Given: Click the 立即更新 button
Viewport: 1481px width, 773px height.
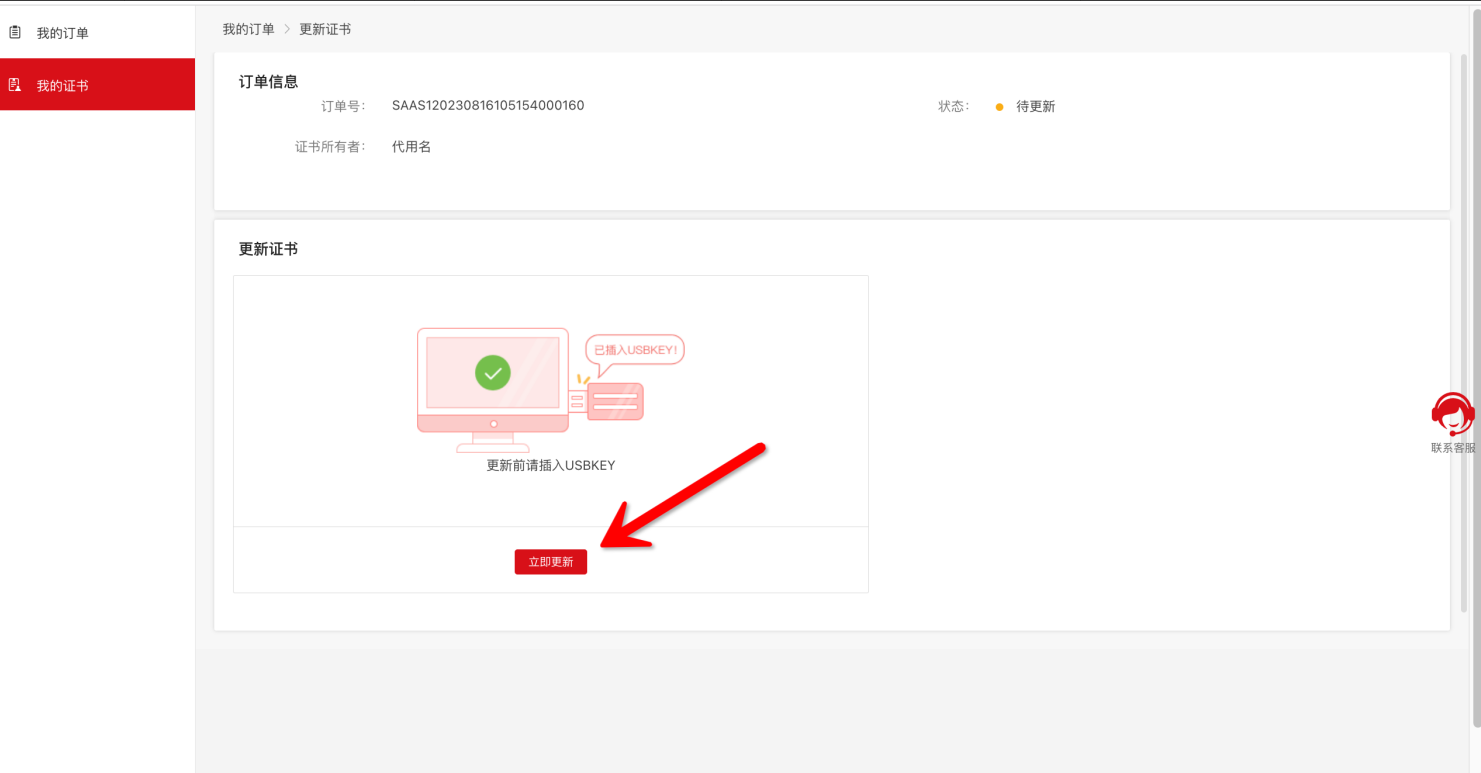Looking at the screenshot, I should [x=550, y=562].
